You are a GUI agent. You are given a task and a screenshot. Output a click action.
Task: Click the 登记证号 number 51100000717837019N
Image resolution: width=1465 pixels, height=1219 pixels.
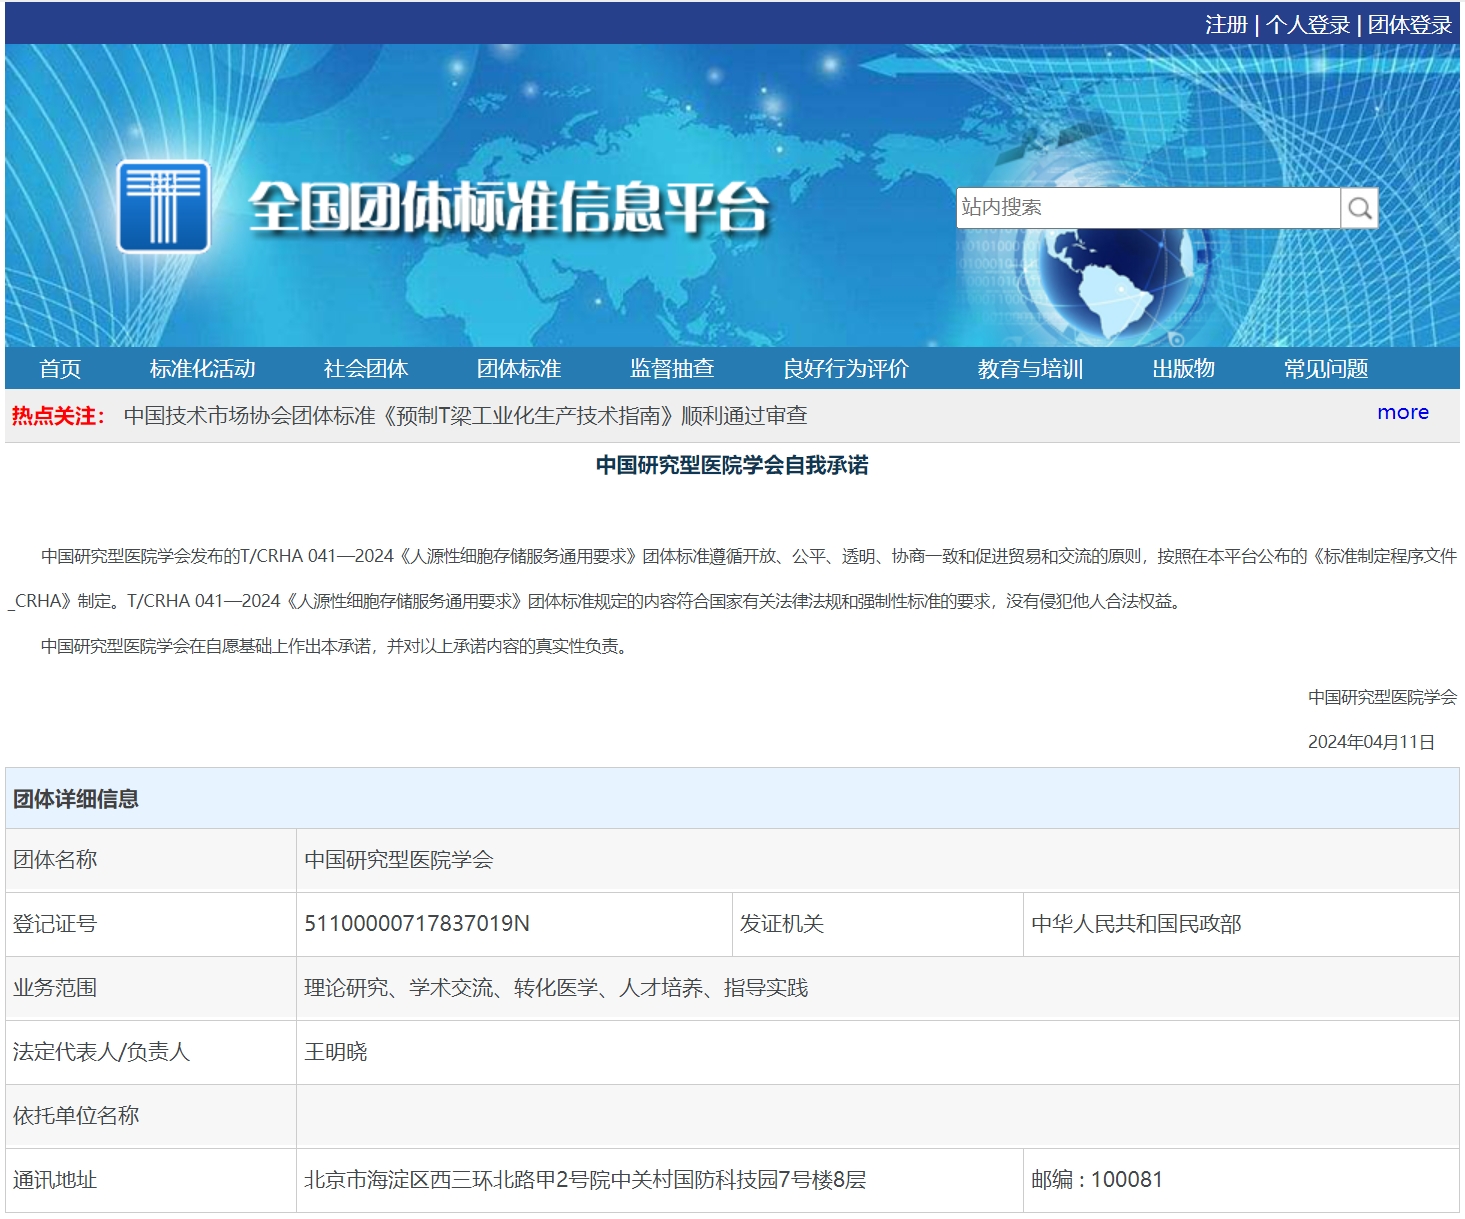tap(418, 921)
